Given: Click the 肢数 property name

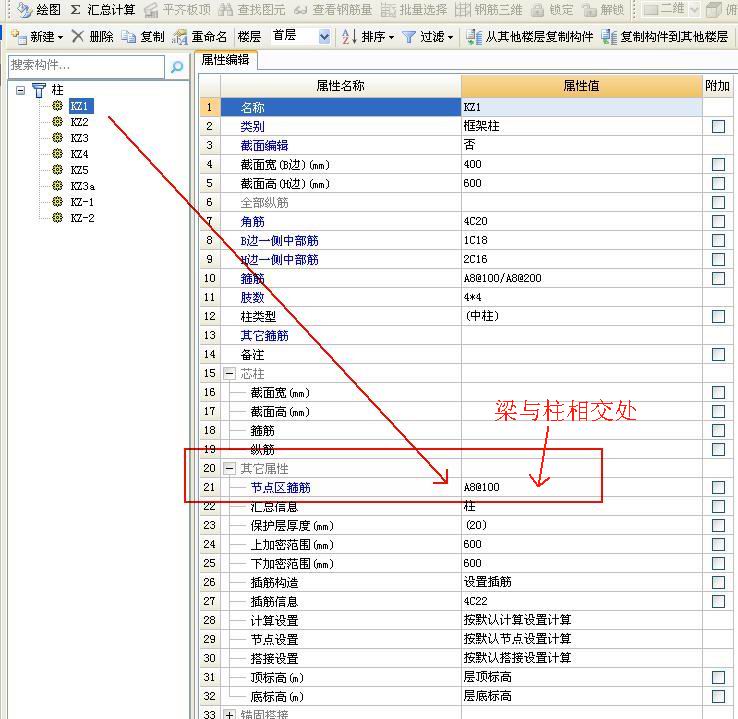Looking at the screenshot, I should click(x=252, y=297).
